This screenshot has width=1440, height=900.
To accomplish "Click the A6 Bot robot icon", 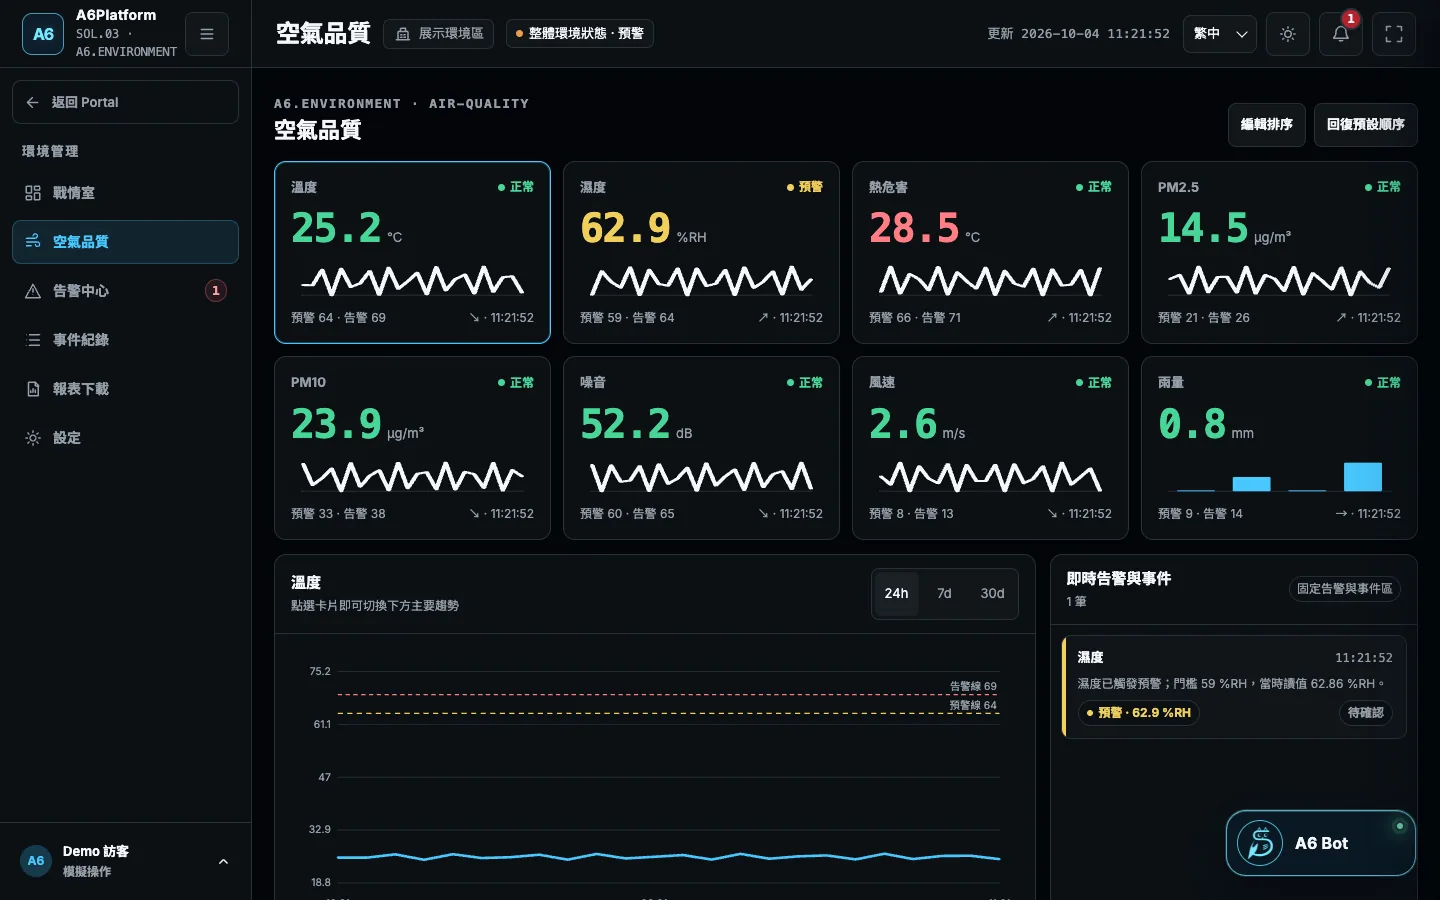I will pyautogui.click(x=1260, y=843).
